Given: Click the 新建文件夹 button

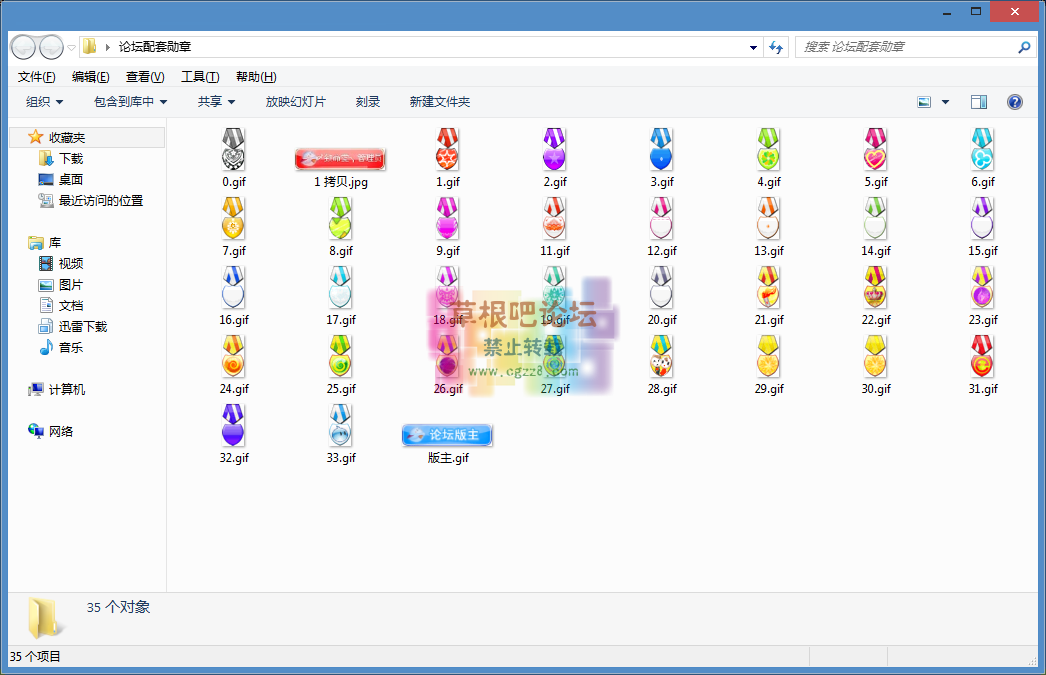Looking at the screenshot, I should click(x=439, y=102).
